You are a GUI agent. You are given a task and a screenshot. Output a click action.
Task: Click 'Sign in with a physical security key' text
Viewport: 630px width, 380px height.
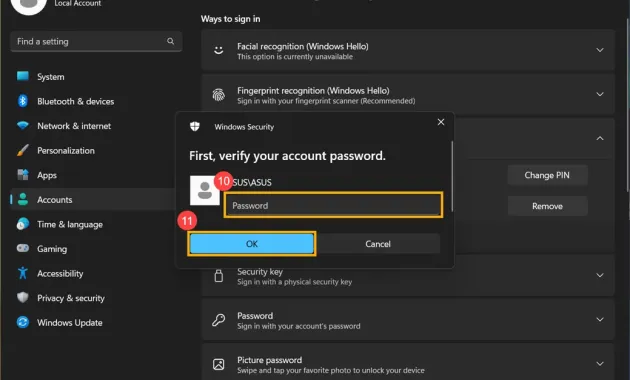[x=295, y=282]
